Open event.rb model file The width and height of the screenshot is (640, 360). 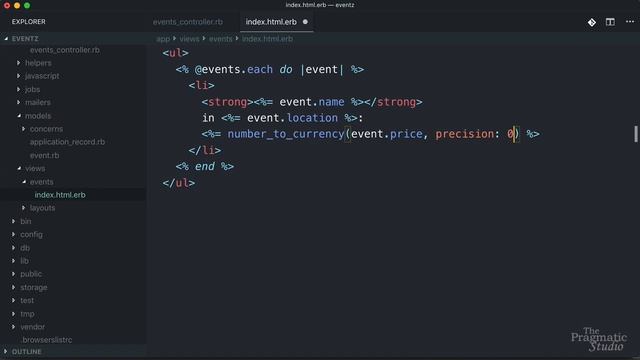[44, 156]
